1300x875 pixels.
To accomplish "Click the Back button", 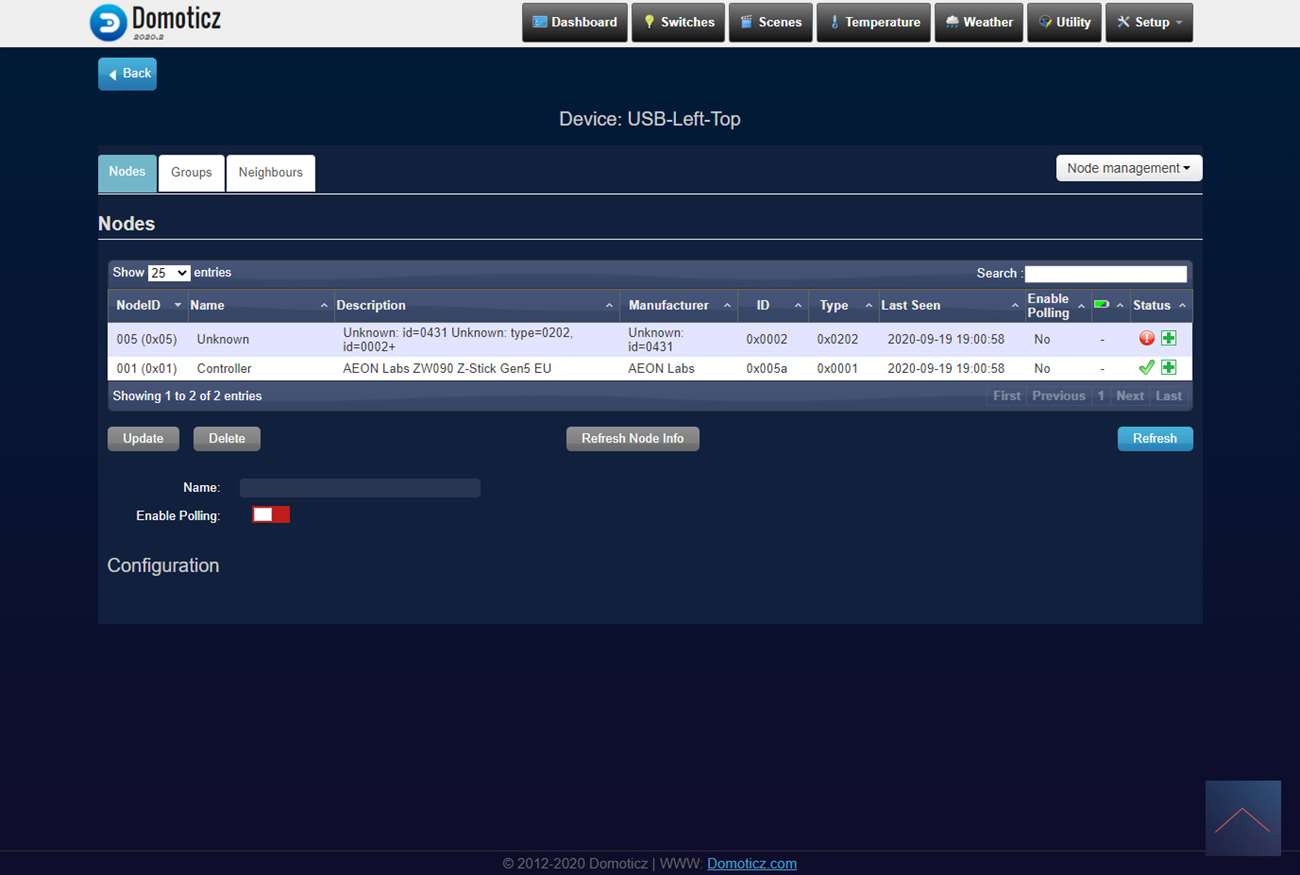I will coord(127,74).
